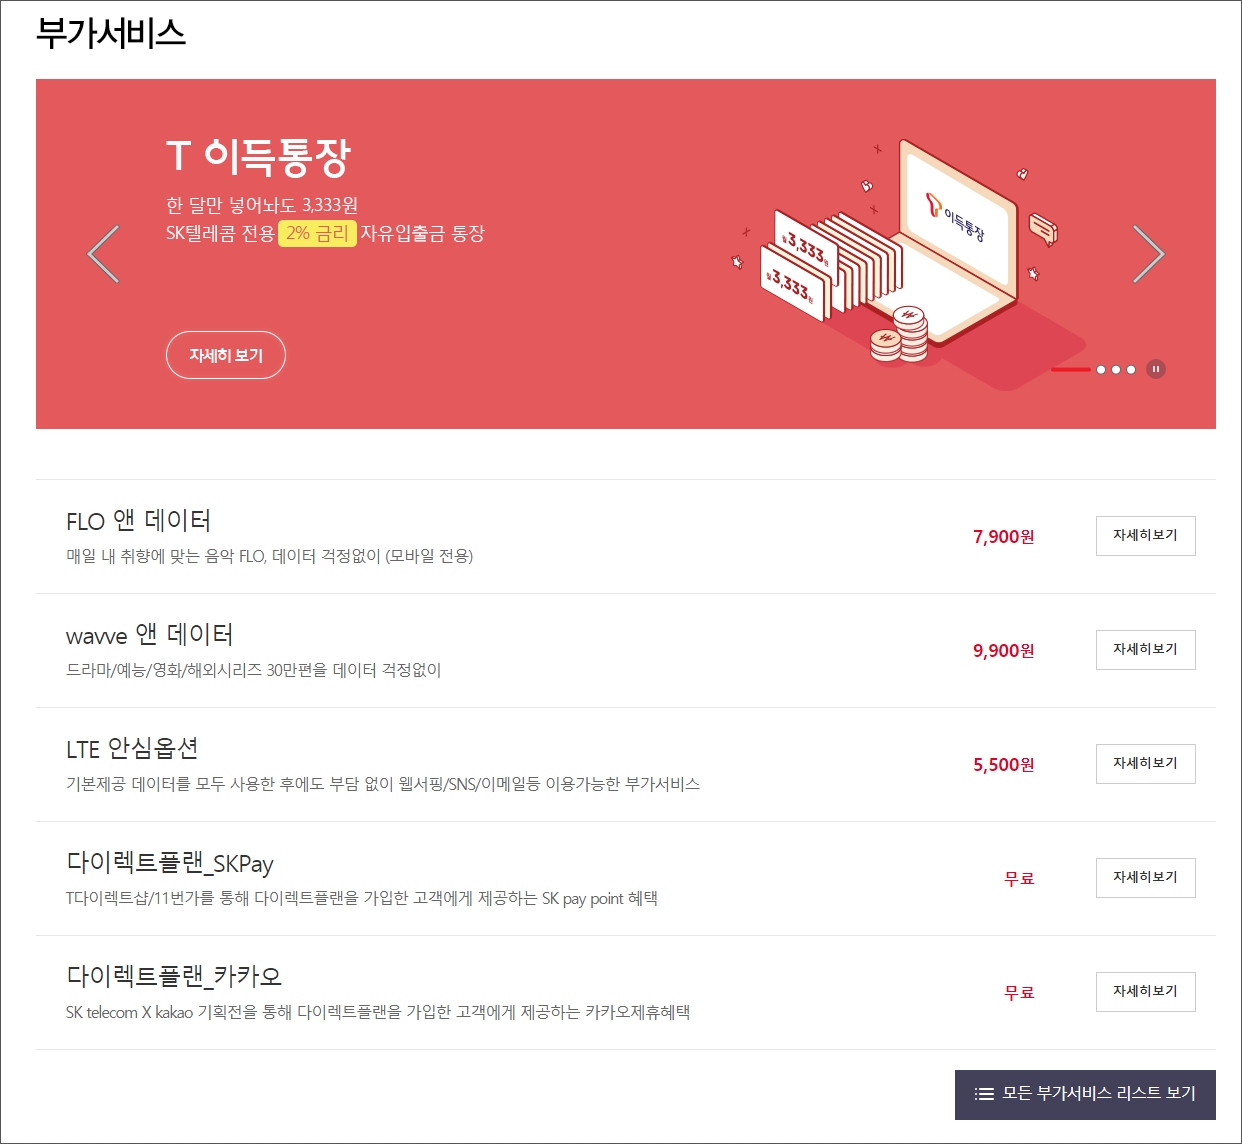Select the active red banner indicator bar

1070,369
